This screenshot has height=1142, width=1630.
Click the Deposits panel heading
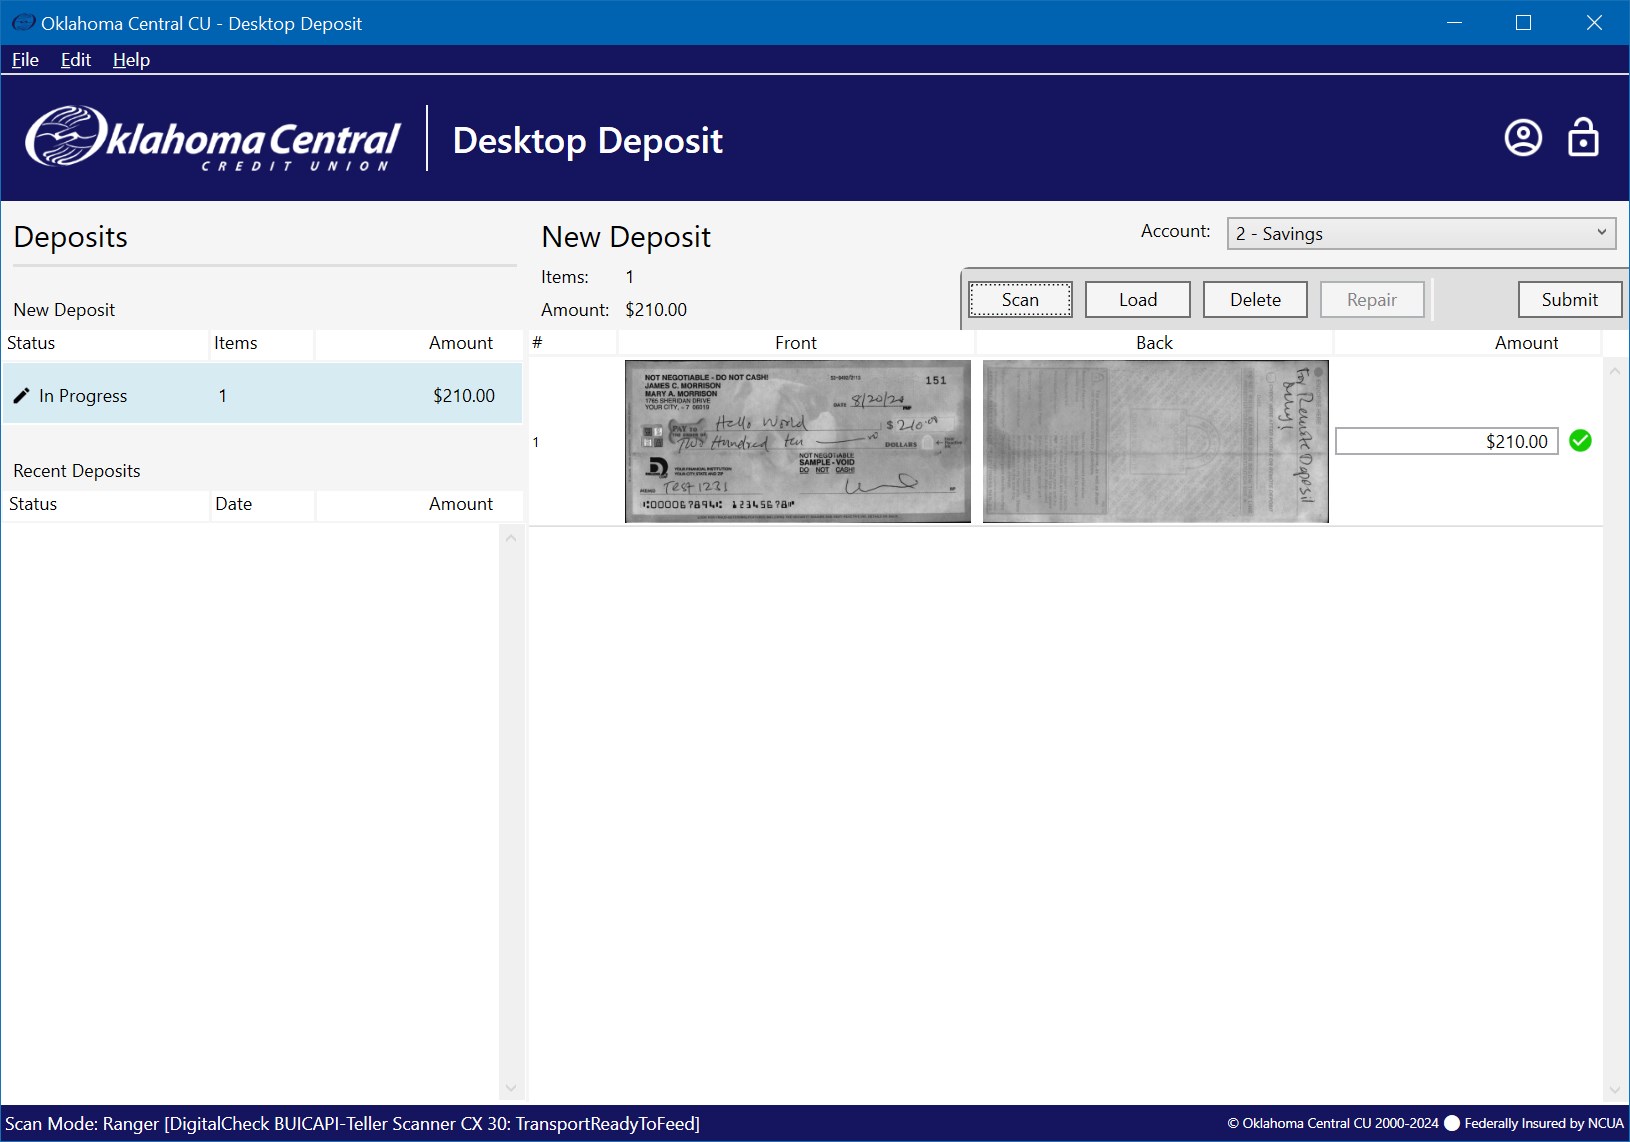[71, 237]
